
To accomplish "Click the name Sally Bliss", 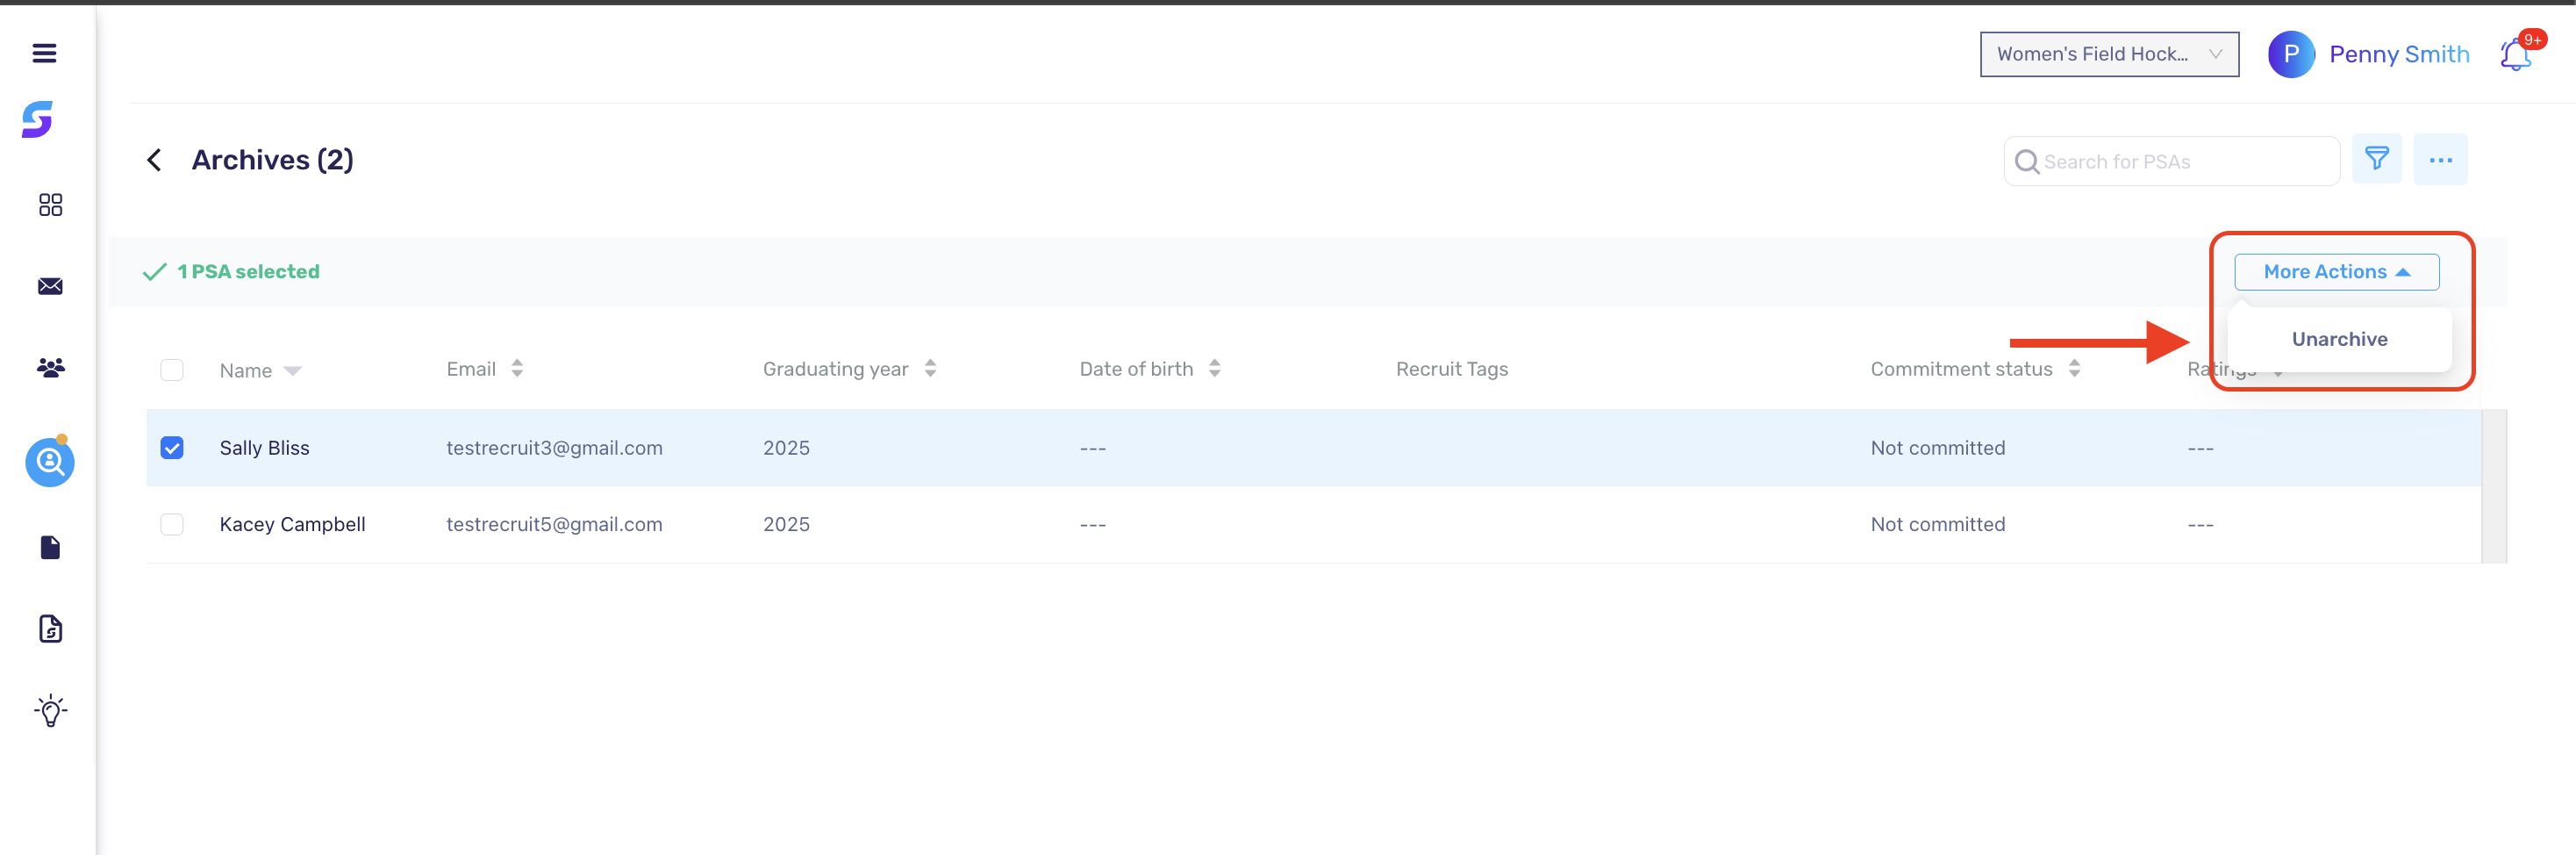I will coord(264,448).
